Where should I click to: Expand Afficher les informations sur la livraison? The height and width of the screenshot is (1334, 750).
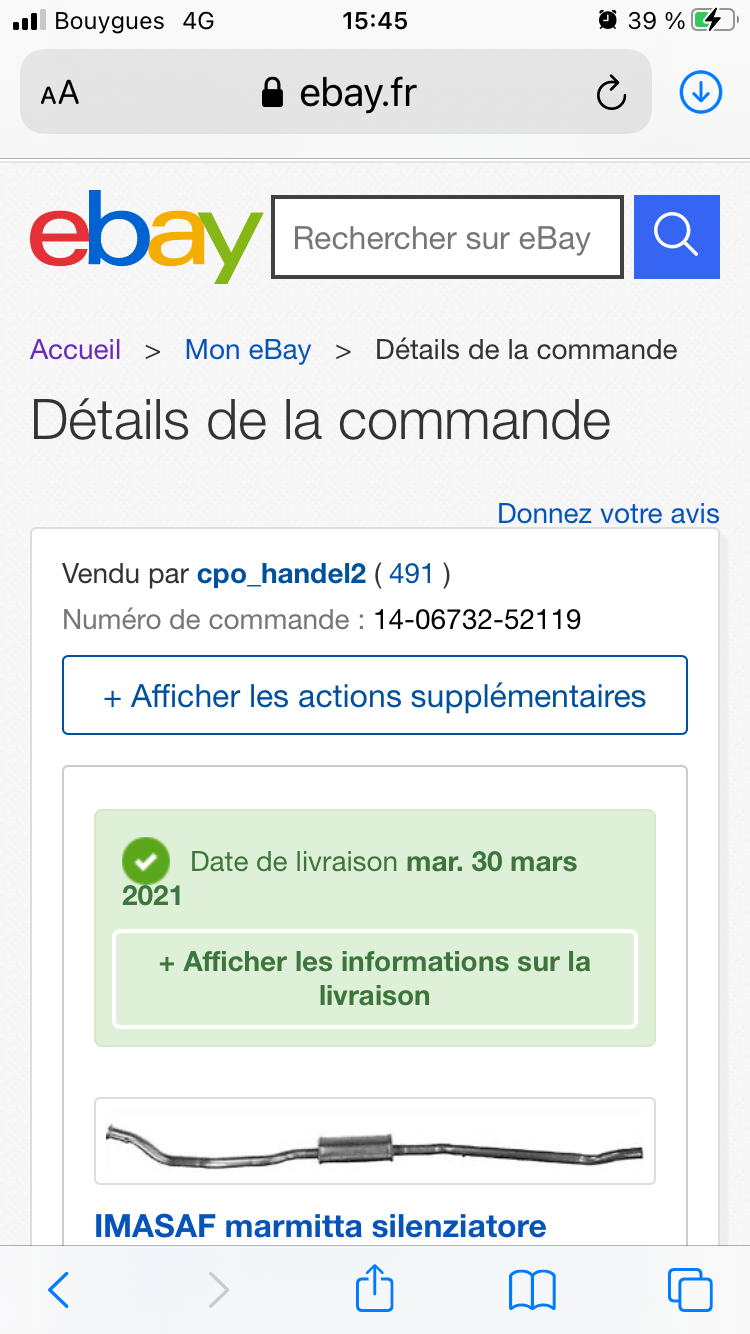(x=375, y=979)
